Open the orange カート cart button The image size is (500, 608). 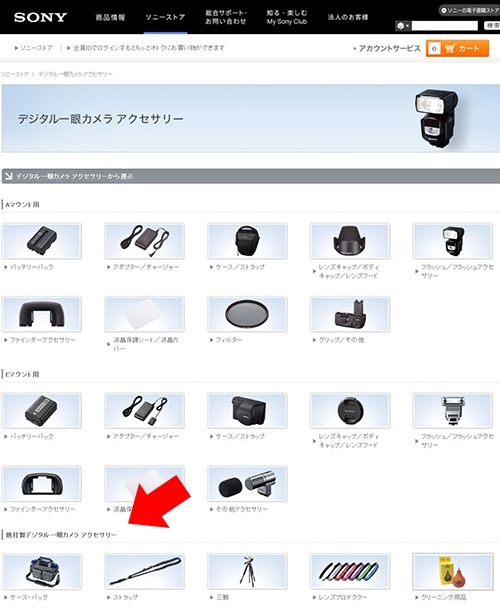(457, 48)
